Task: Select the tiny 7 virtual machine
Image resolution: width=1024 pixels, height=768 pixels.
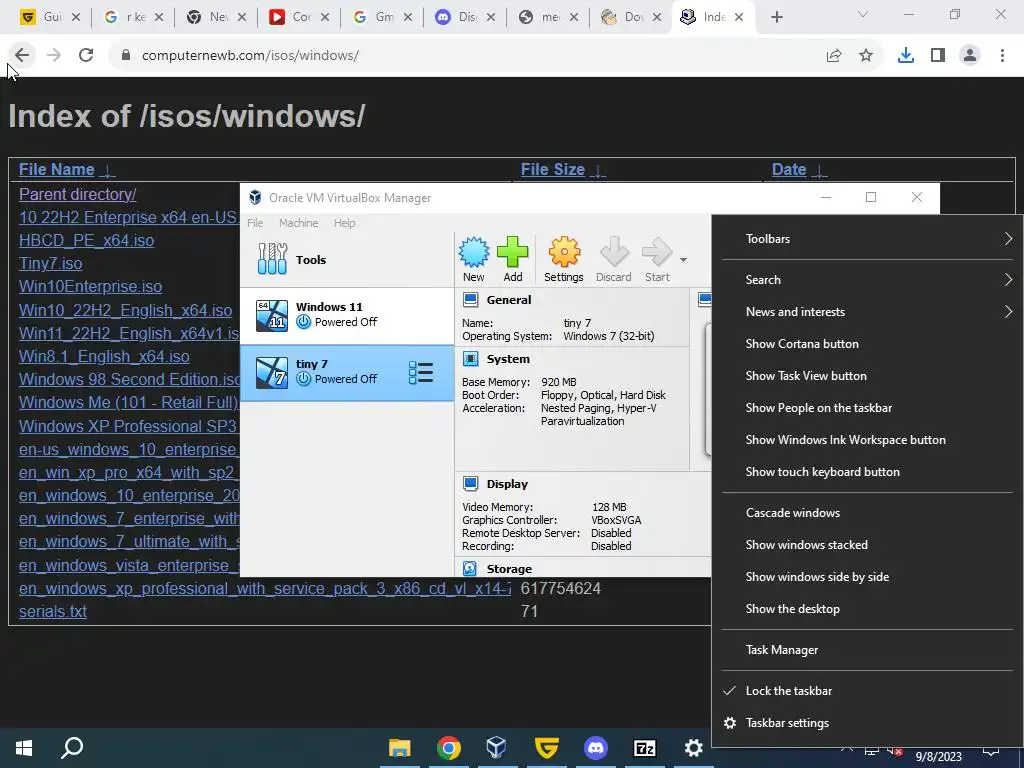Action: click(347, 372)
